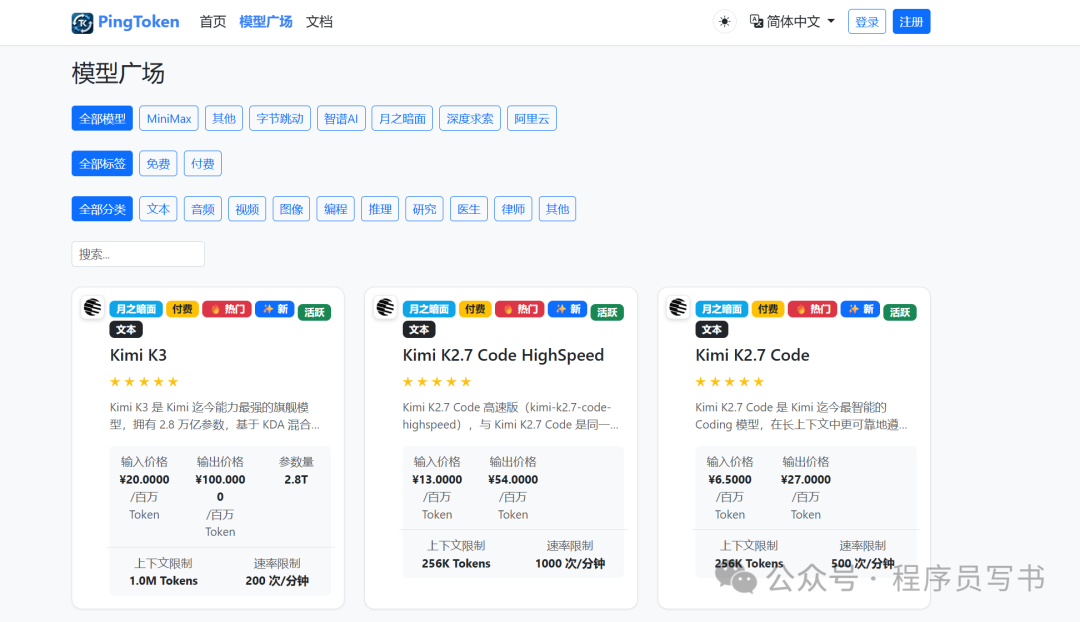
Task: Click the translate icon beside 简体中文
Action: 756,22
